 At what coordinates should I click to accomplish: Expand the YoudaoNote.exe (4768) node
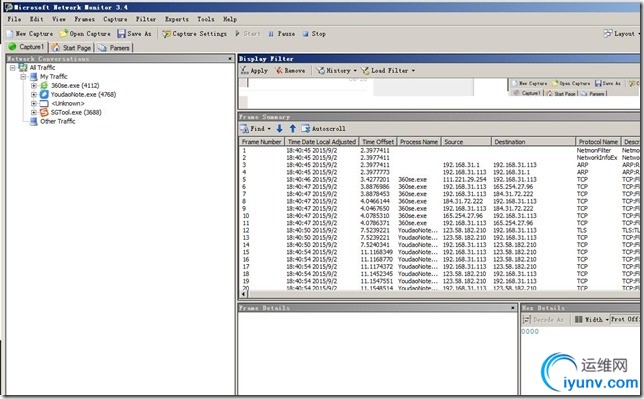34,95
